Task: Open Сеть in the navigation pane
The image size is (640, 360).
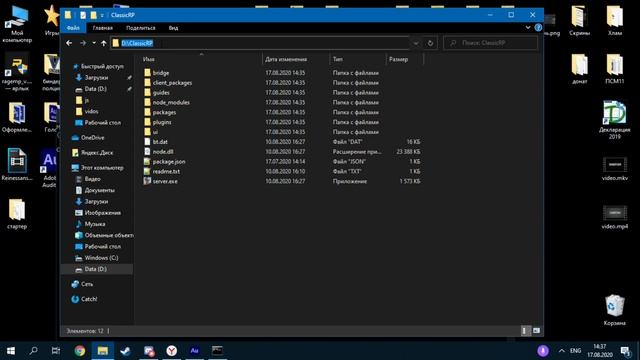Action: coord(87,284)
